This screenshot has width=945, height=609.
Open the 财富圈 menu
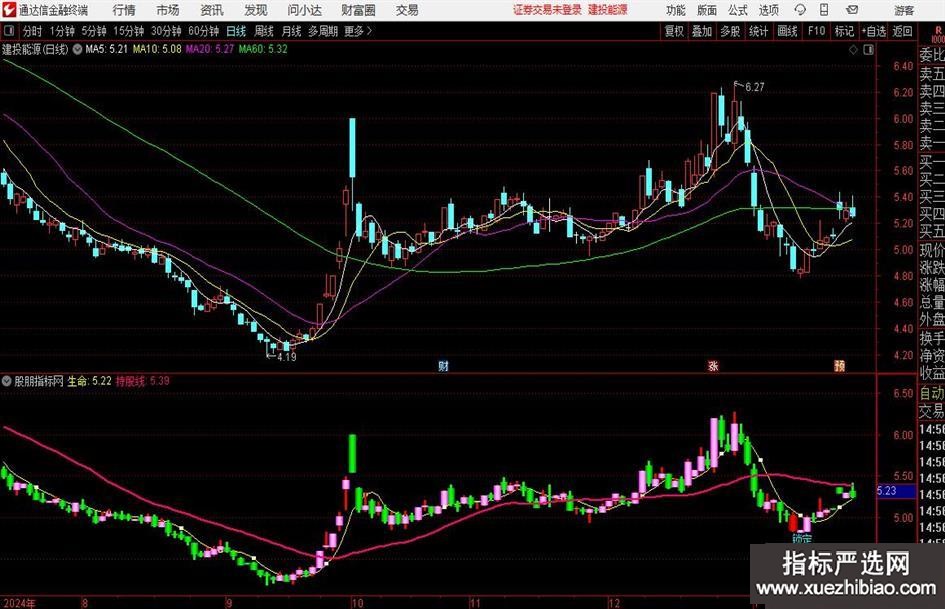pos(358,10)
